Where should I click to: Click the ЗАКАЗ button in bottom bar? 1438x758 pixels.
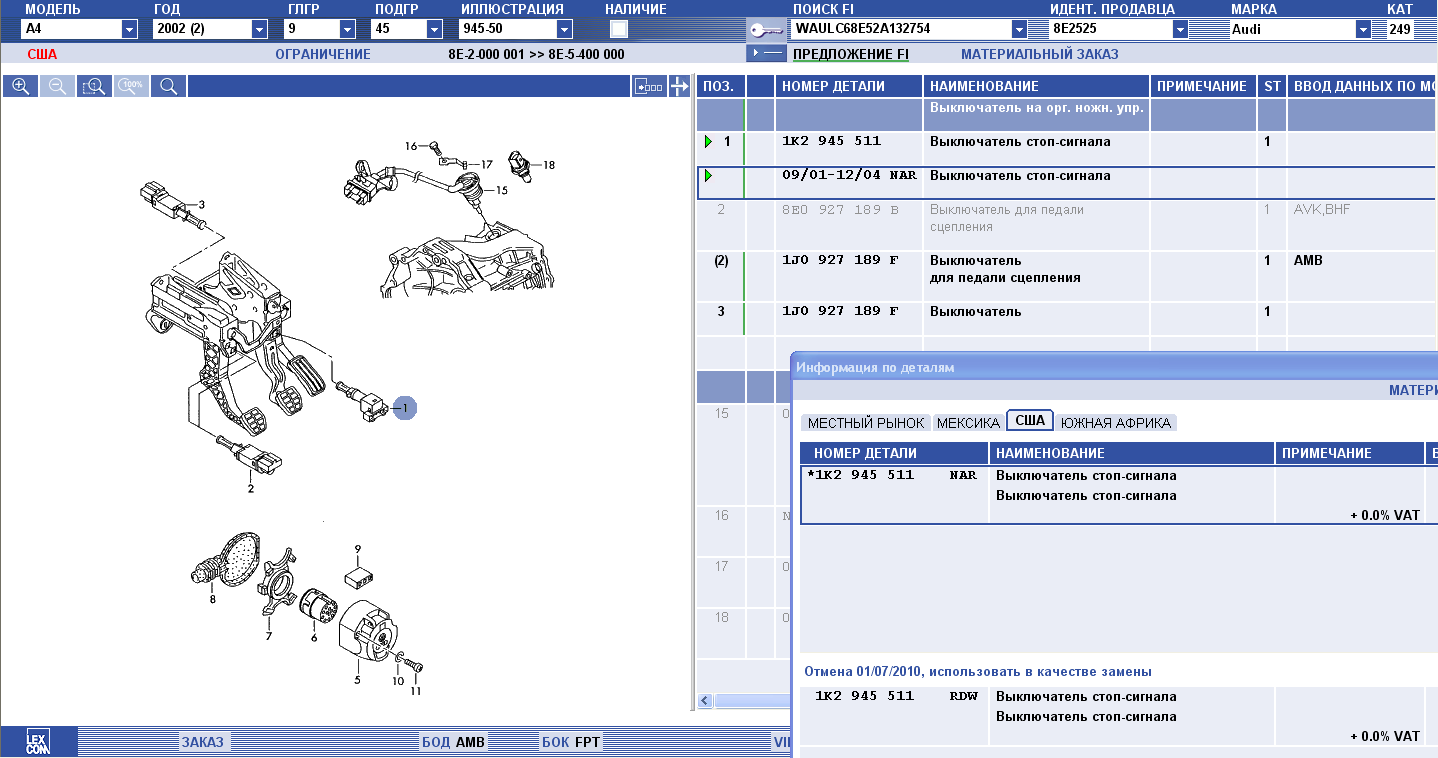[x=203, y=742]
